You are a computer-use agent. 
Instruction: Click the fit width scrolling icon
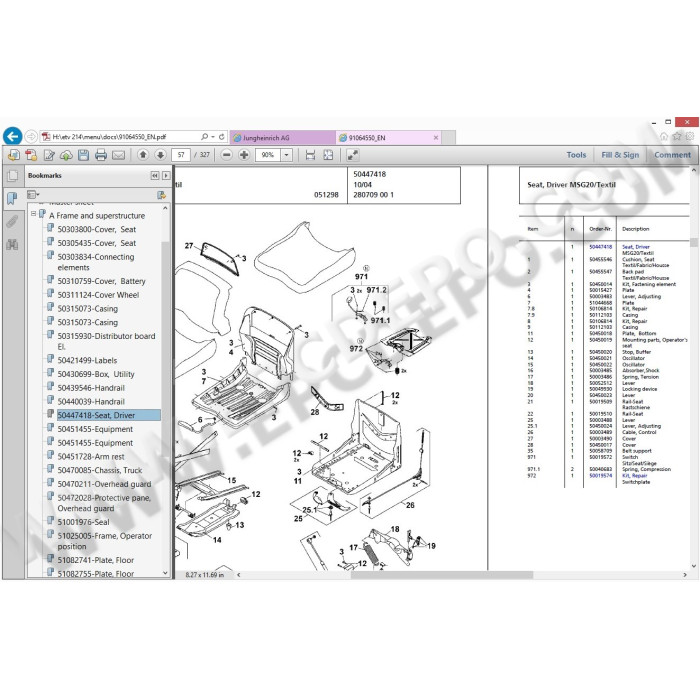click(x=310, y=155)
